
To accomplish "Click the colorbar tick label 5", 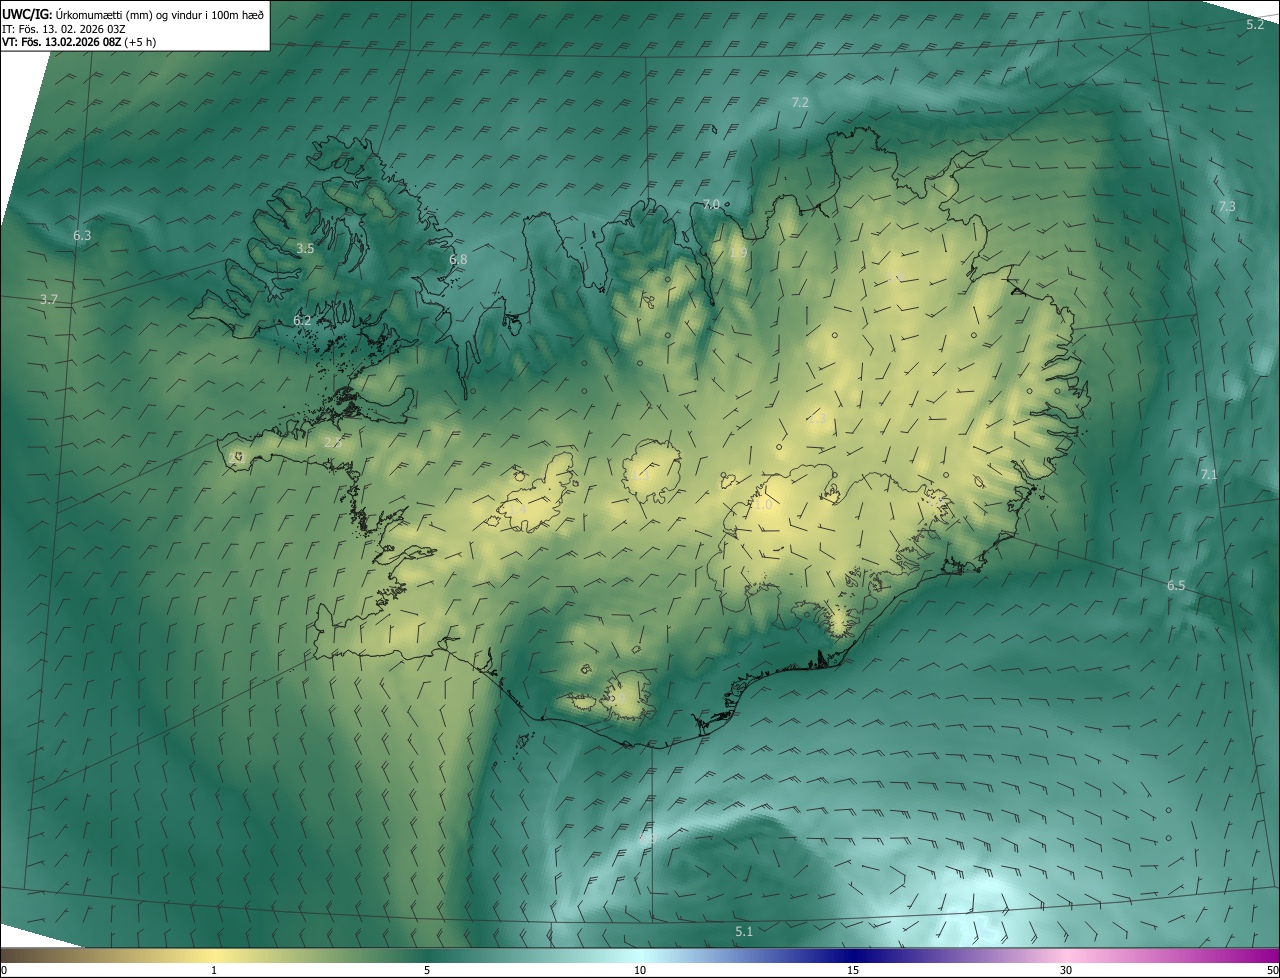I will (x=427, y=970).
